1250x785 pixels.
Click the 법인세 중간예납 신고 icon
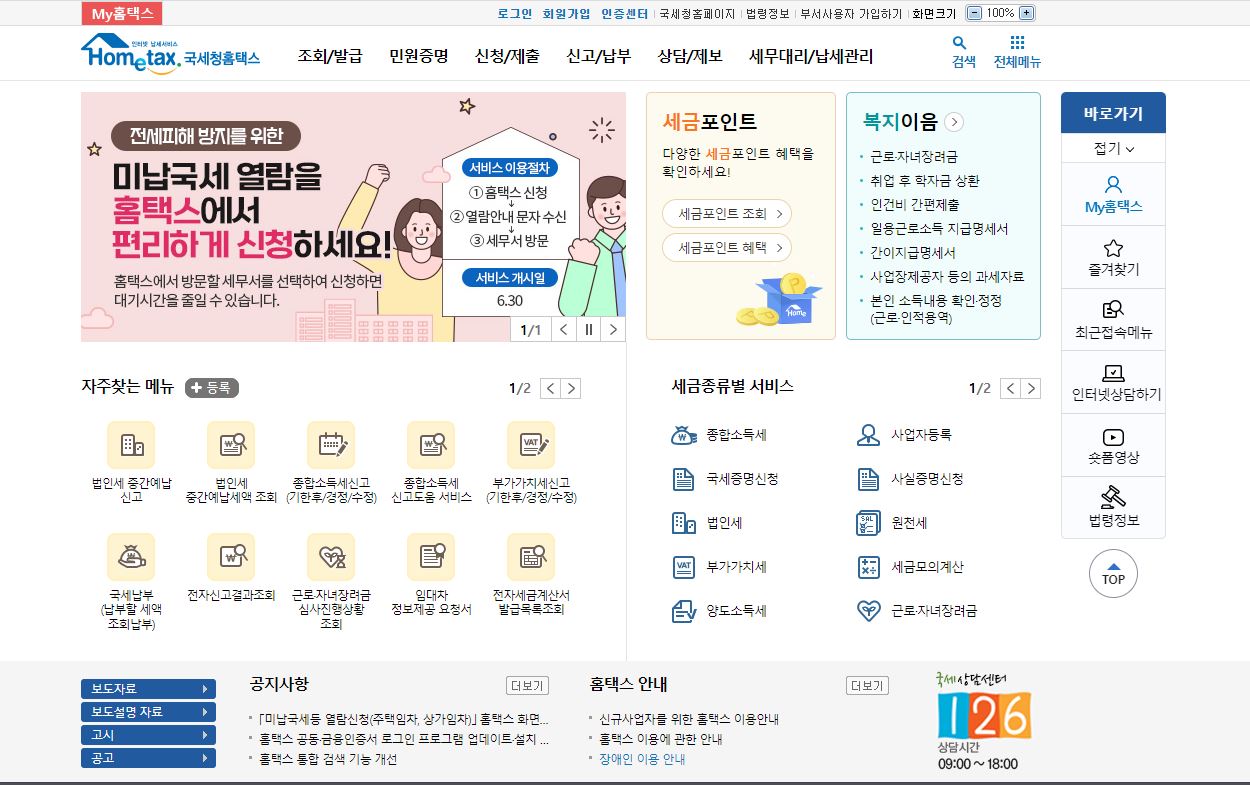[131, 445]
